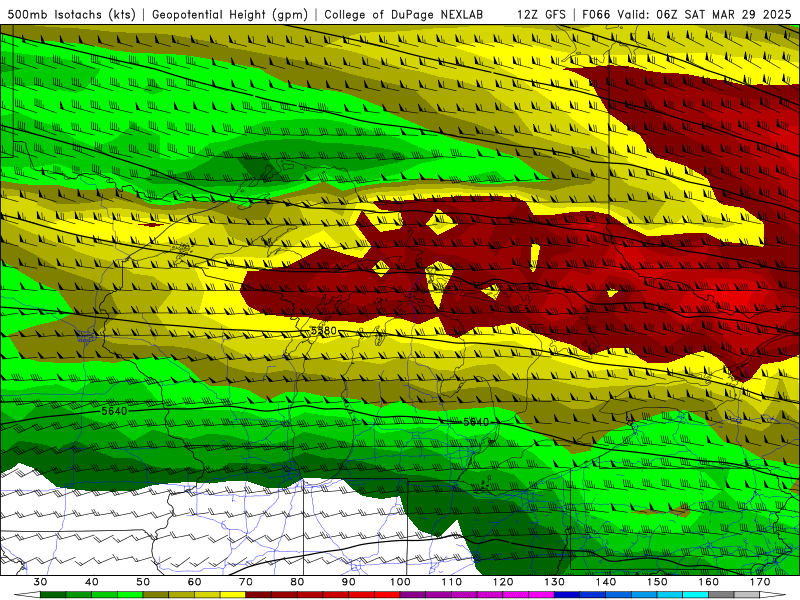Select the bright yellow colorbar swatch
The width and height of the screenshot is (800, 600).
(x=233, y=594)
